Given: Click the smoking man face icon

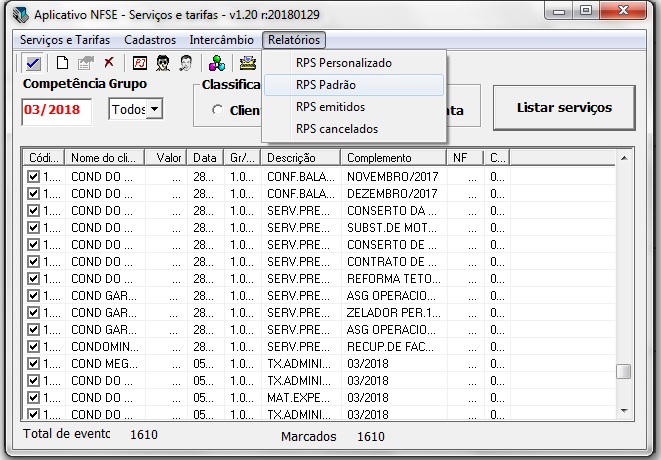Looking at the screenshot, I should [x=186, y=64].
